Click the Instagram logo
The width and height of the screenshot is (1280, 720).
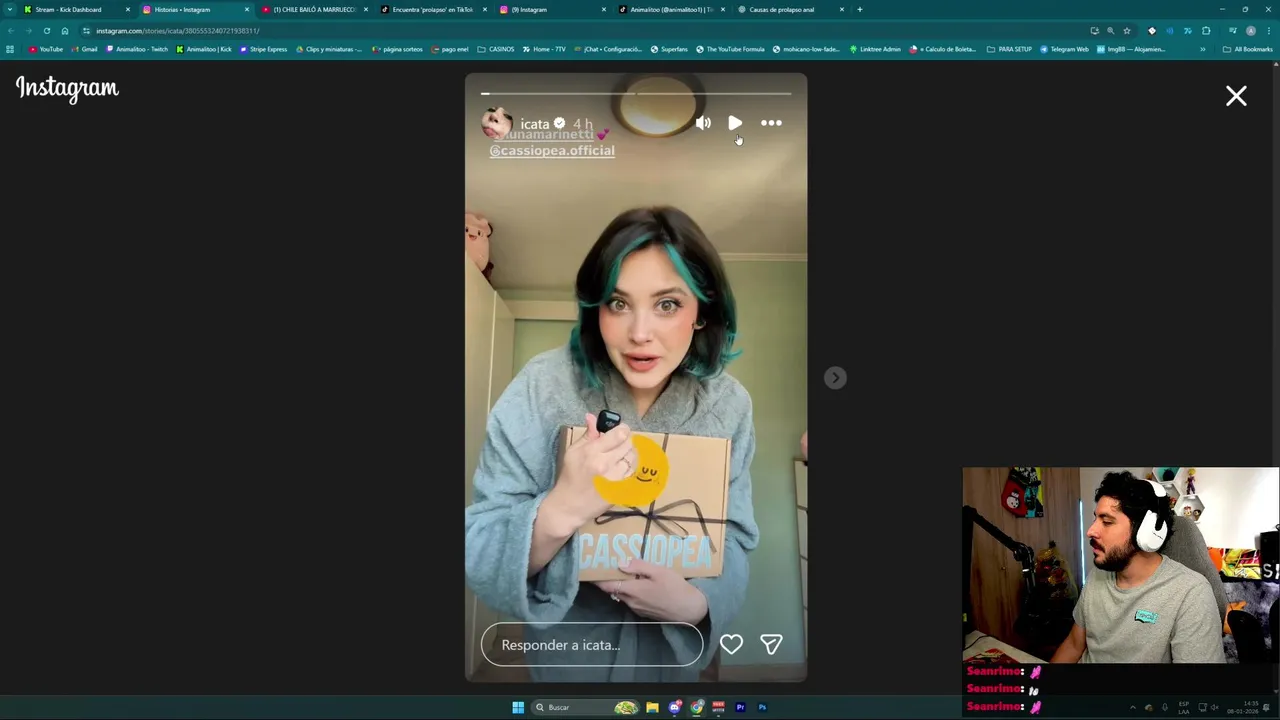[67, 89]
